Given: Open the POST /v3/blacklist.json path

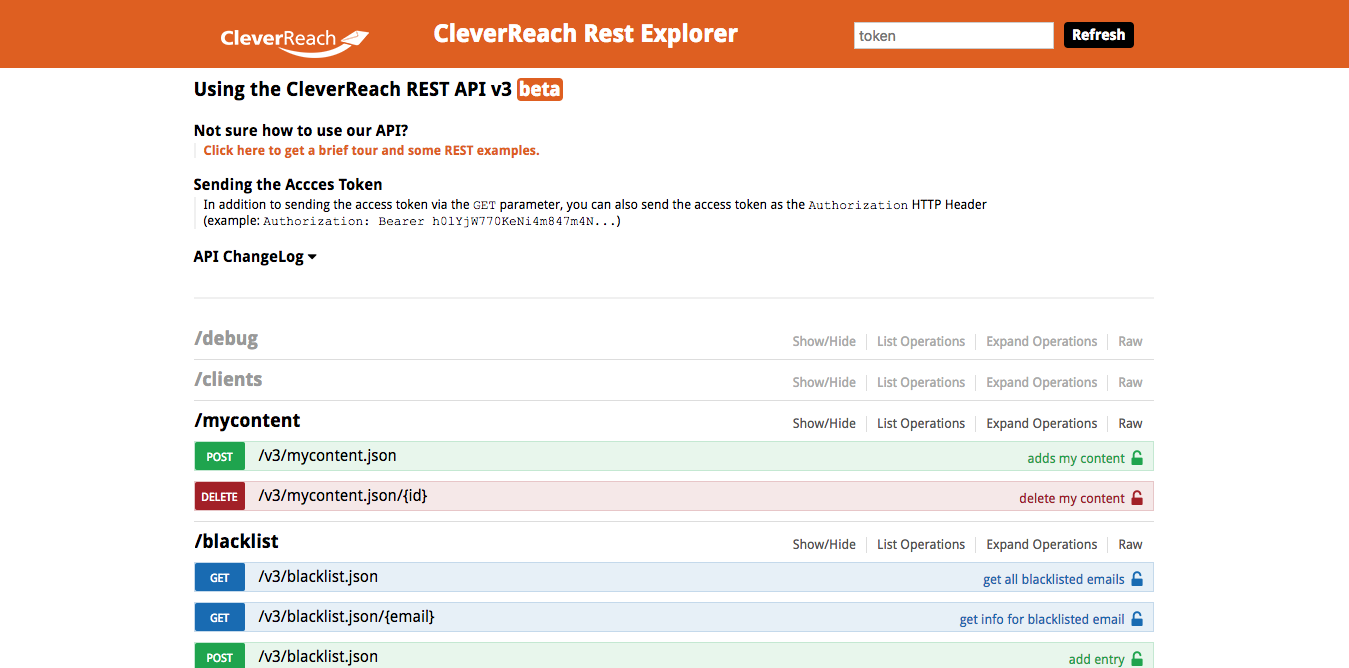Looking at the screenshot, I should 318,657.
